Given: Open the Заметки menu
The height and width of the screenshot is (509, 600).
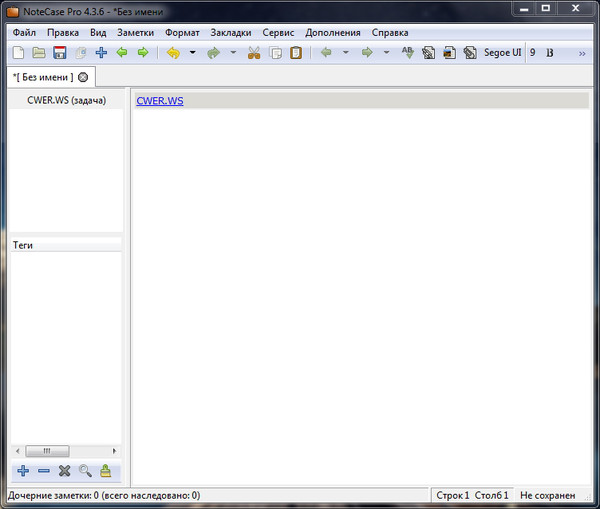Looking at the screenshot, I should point(135,32).
